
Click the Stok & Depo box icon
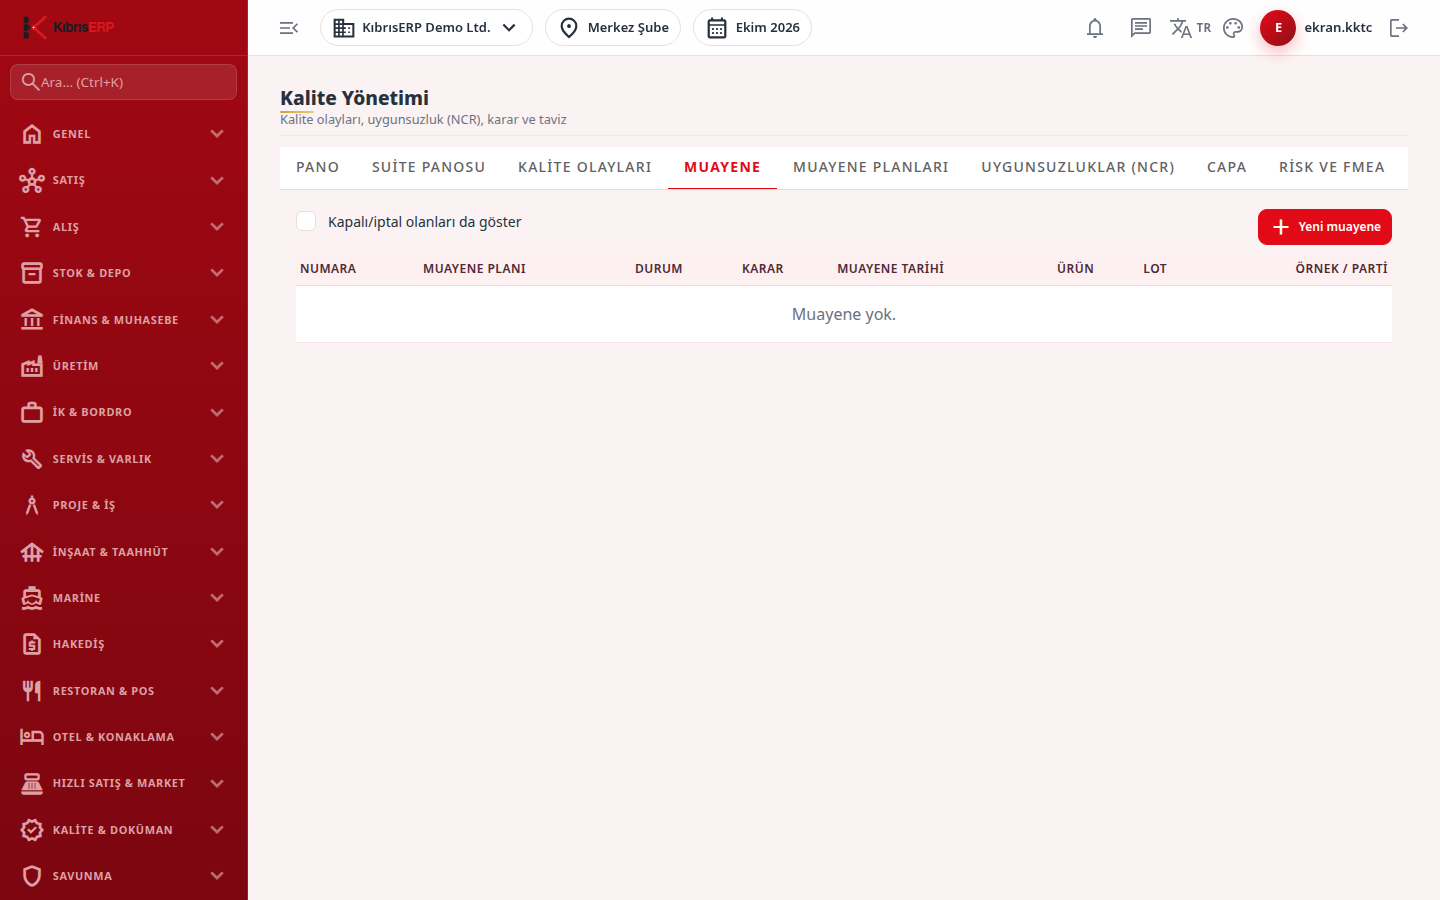click(32, 273)
